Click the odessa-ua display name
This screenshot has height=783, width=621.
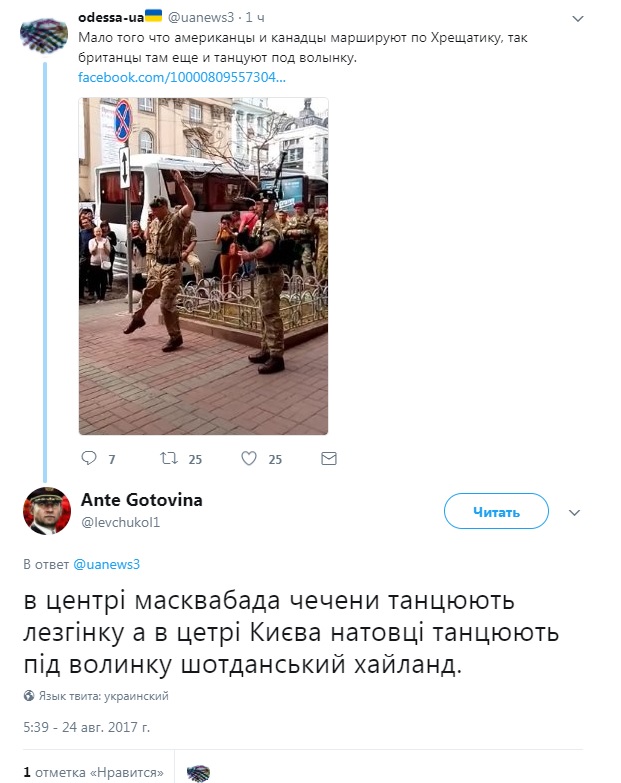(x=111, y=17)
